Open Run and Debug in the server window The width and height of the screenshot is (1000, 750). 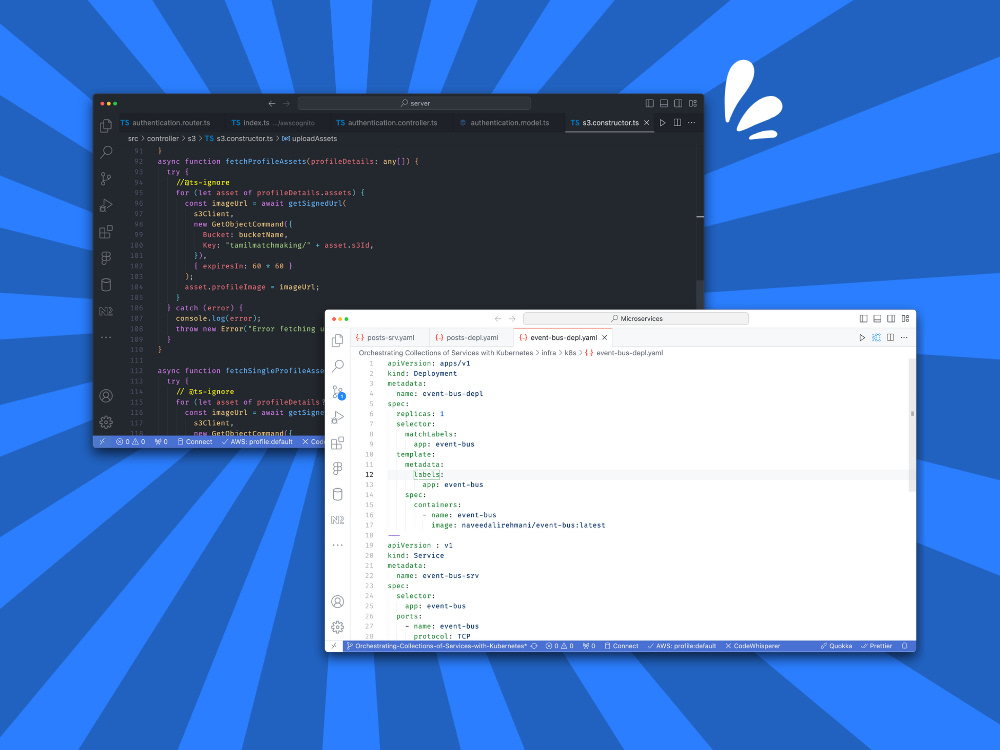[x=106, y=205]
